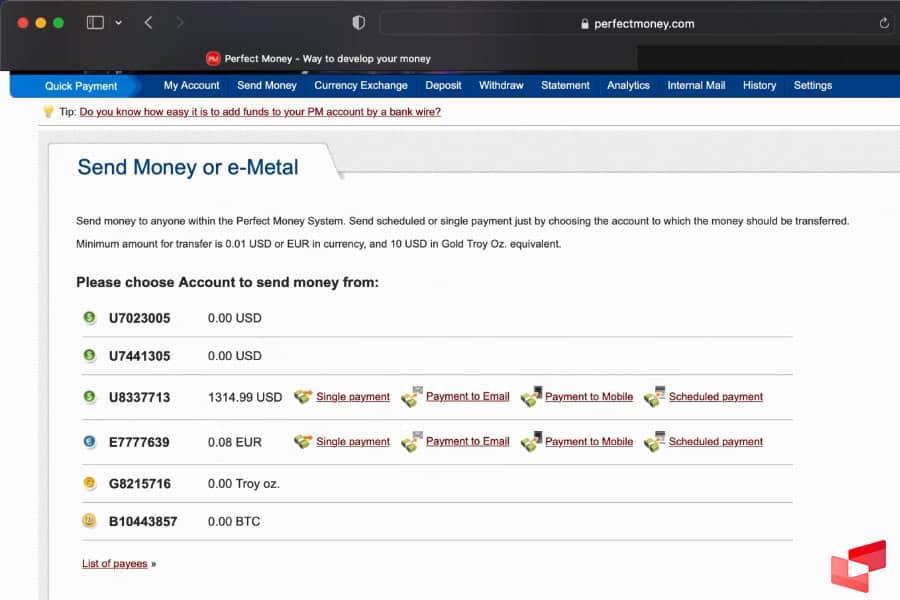Click Scheduled payment for E7777639

716,442
